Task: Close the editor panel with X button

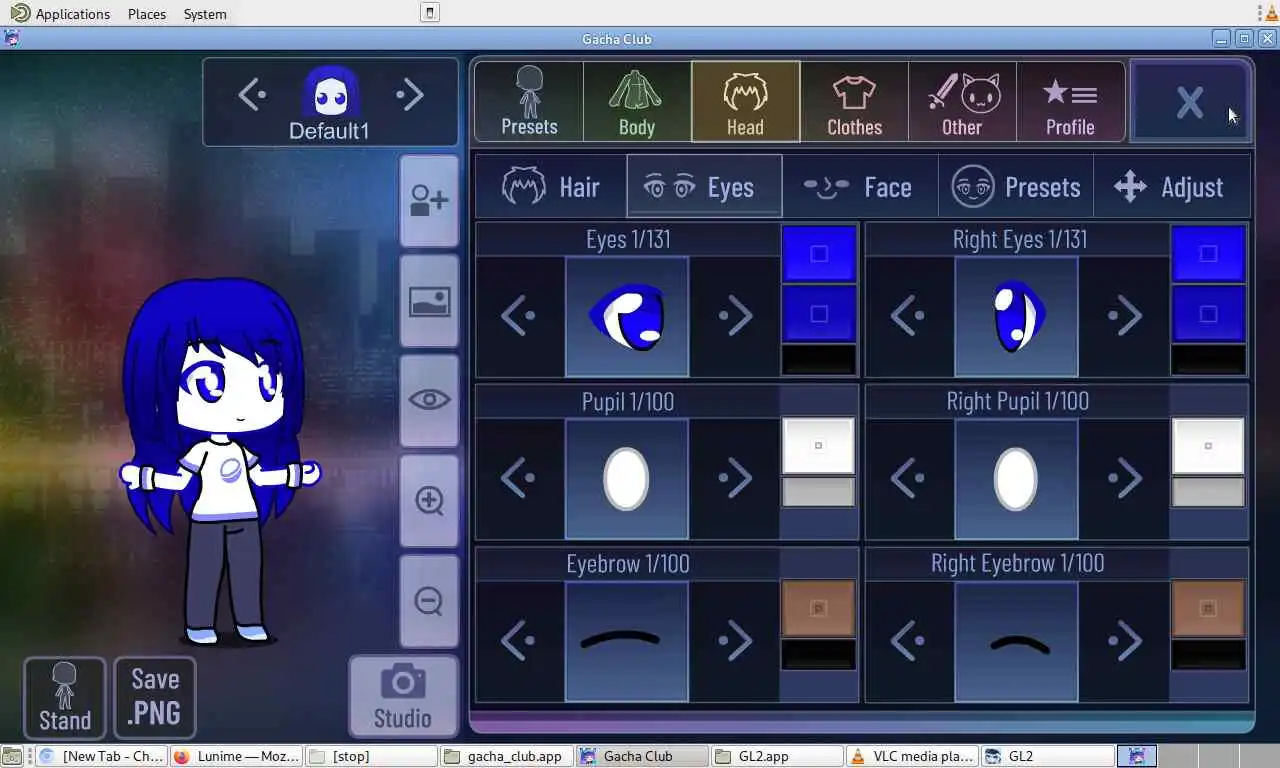Action: (x=1190, y=101)
